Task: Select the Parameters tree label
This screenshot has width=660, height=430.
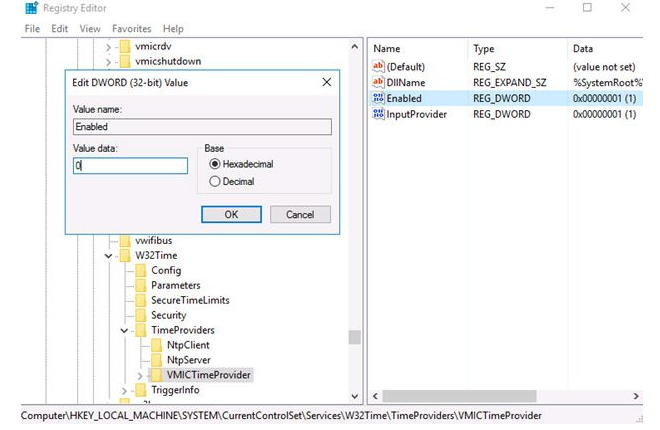Action: pos(176,285)
